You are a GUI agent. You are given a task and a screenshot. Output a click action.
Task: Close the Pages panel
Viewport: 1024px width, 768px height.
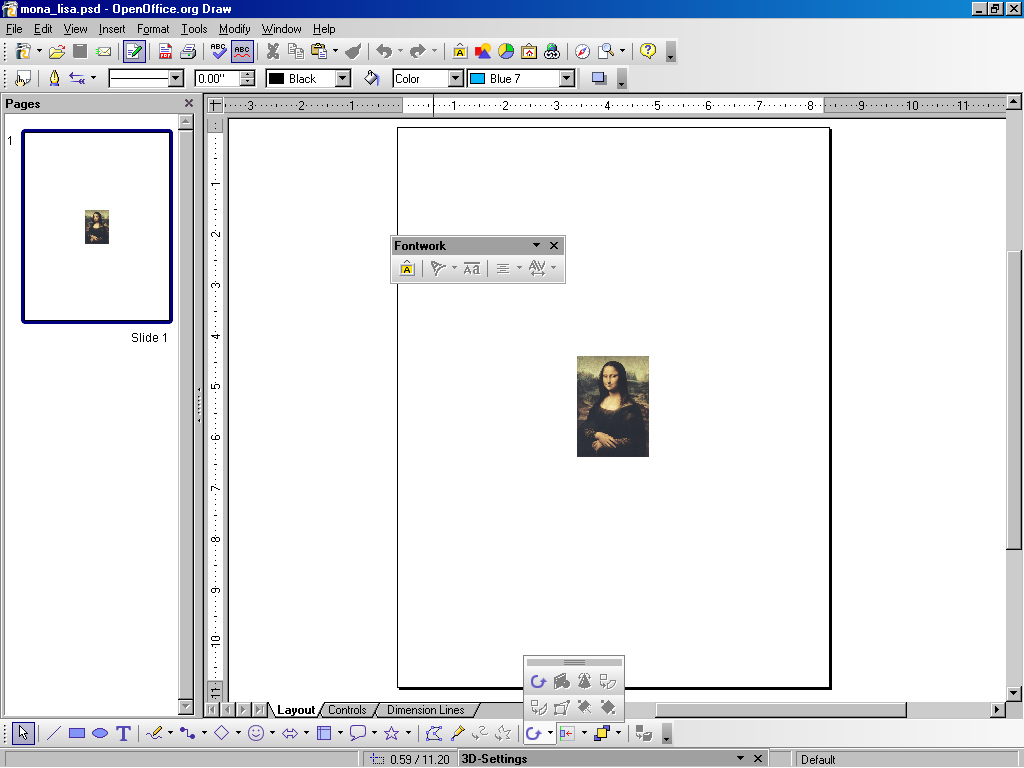189,103
